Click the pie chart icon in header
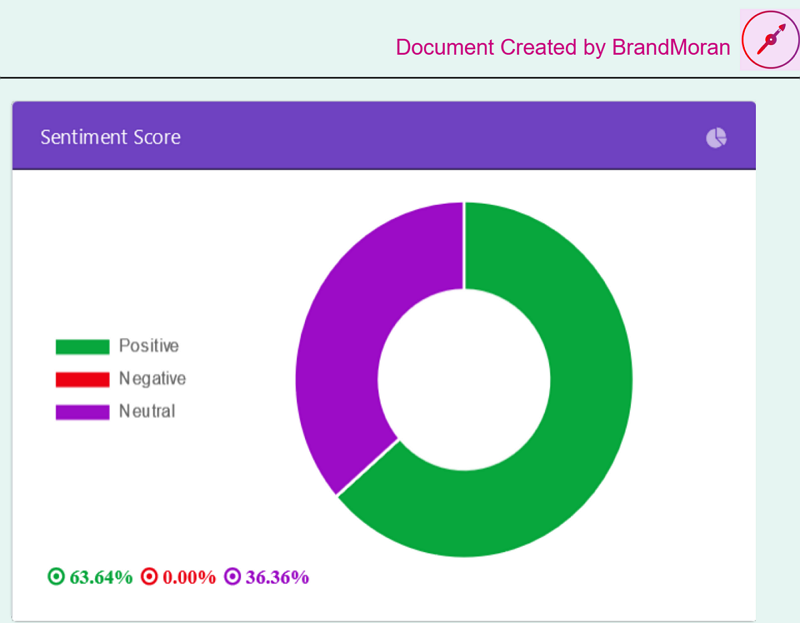Viewport: 800px width, 623px height. coord(716,138)
